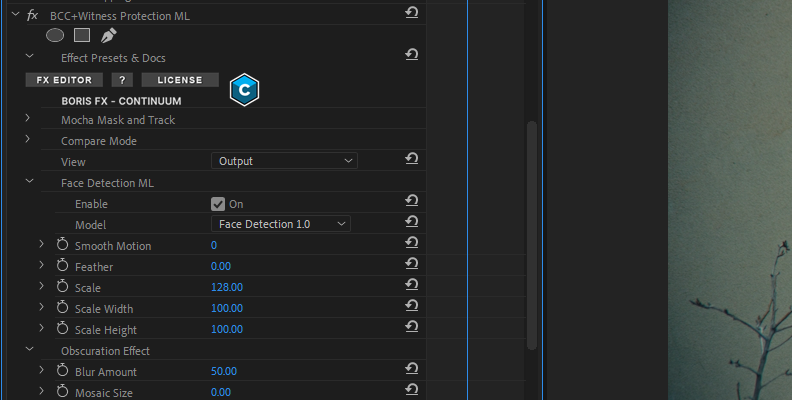Click the LICENSE button

tap(180, 80)
